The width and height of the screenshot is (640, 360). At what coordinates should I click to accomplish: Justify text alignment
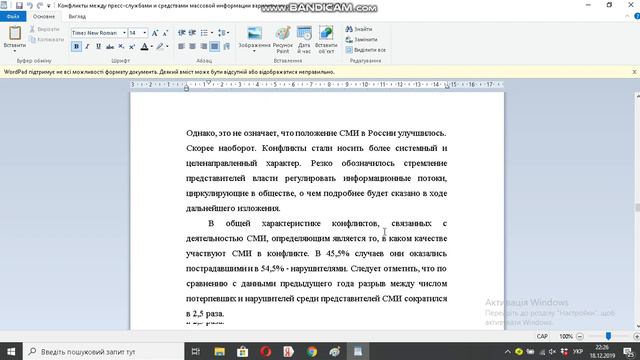click(214, 47)
